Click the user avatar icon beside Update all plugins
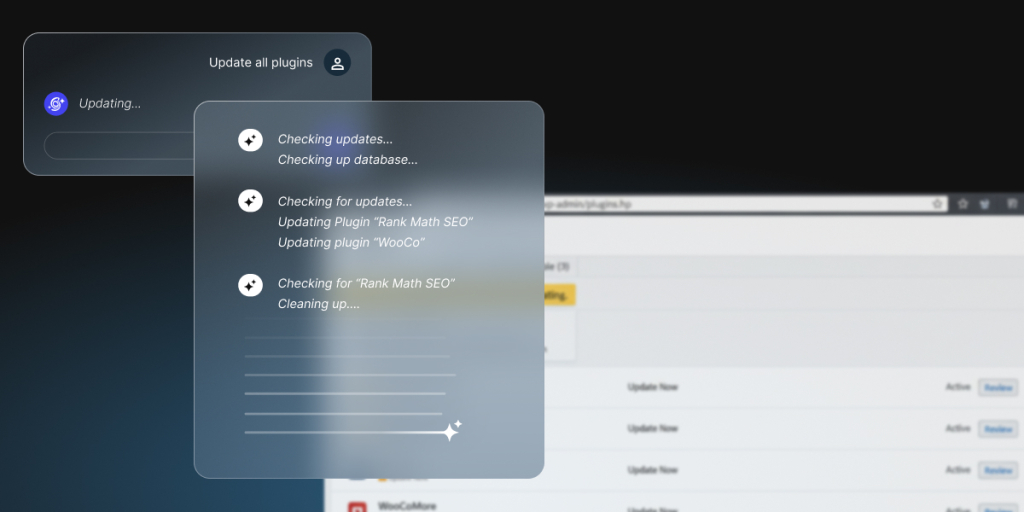 [337, 63]
